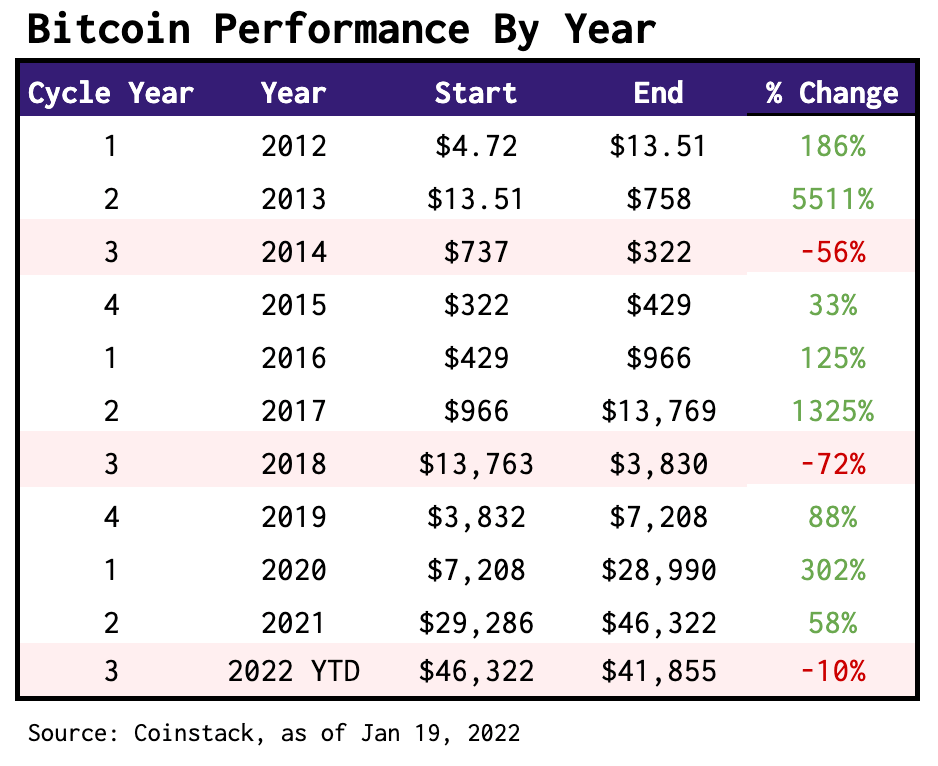Select the $4.72 start price
The width and height of the screenshot is (938, 766).
pyautogui.click(x=476, y=146)
